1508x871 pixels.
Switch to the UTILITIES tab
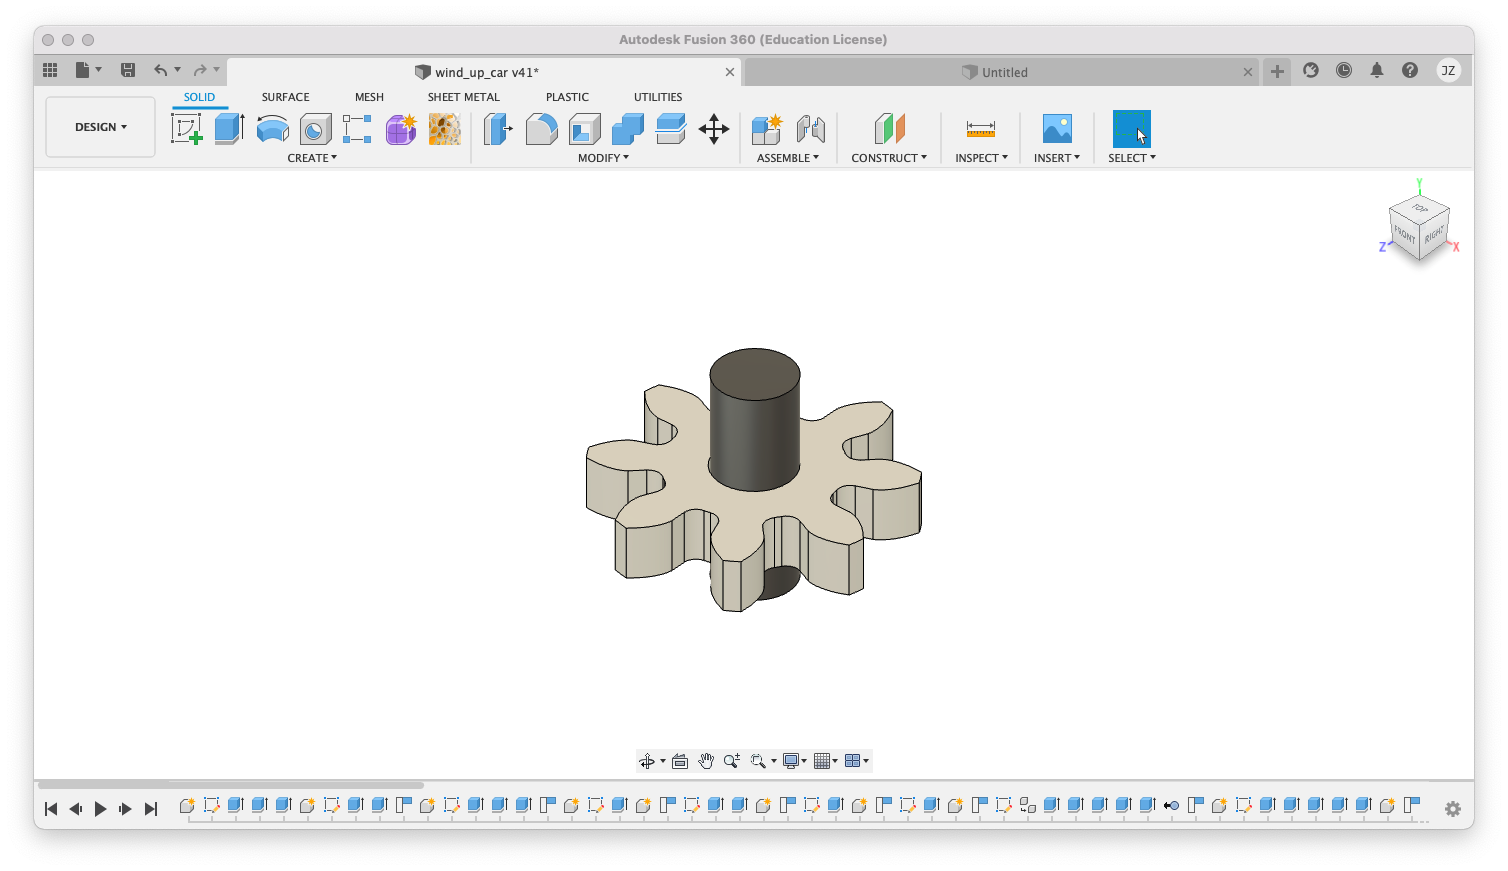tap(658, 97)
